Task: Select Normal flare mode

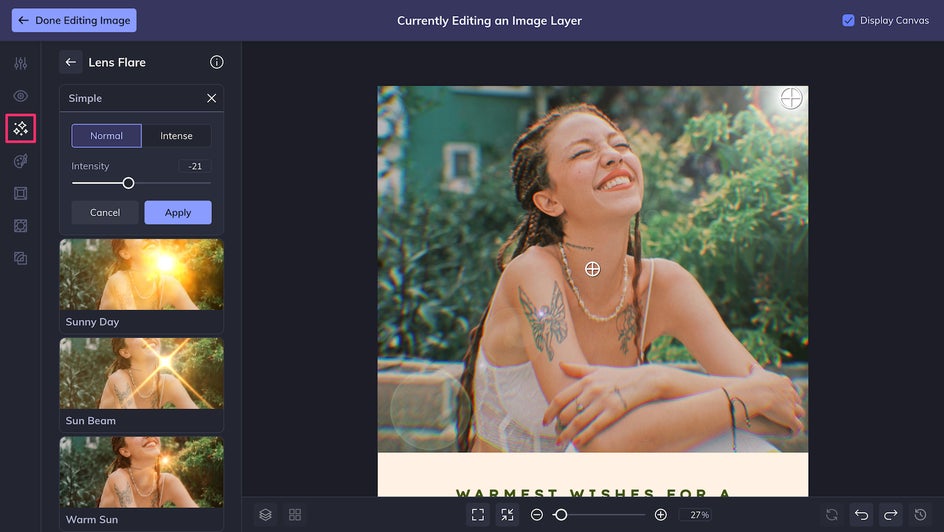Action: [107, 136]
